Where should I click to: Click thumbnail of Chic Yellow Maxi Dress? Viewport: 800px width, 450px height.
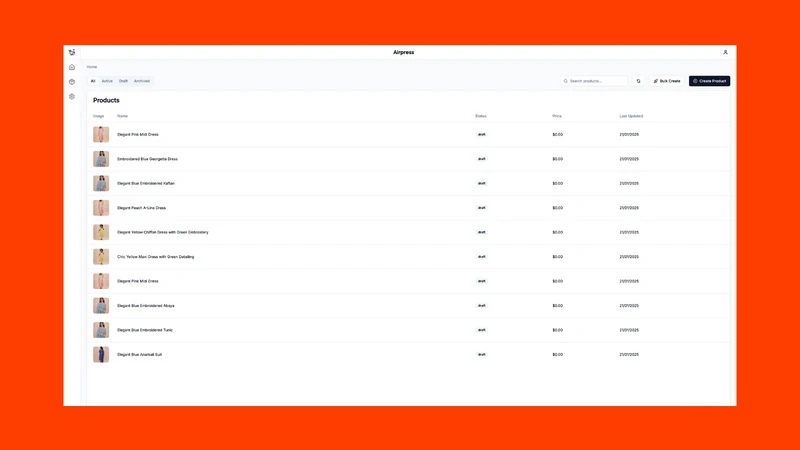click(x=101, y=257)
